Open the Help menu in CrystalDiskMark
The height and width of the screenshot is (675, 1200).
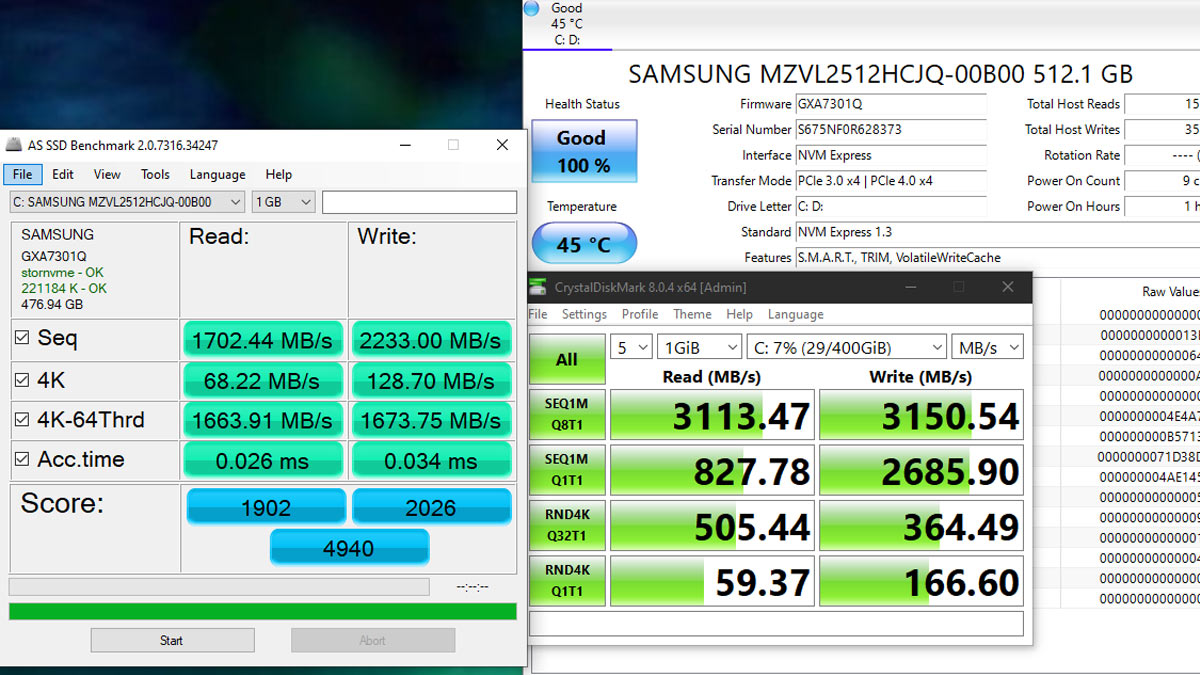click(739, 314)
